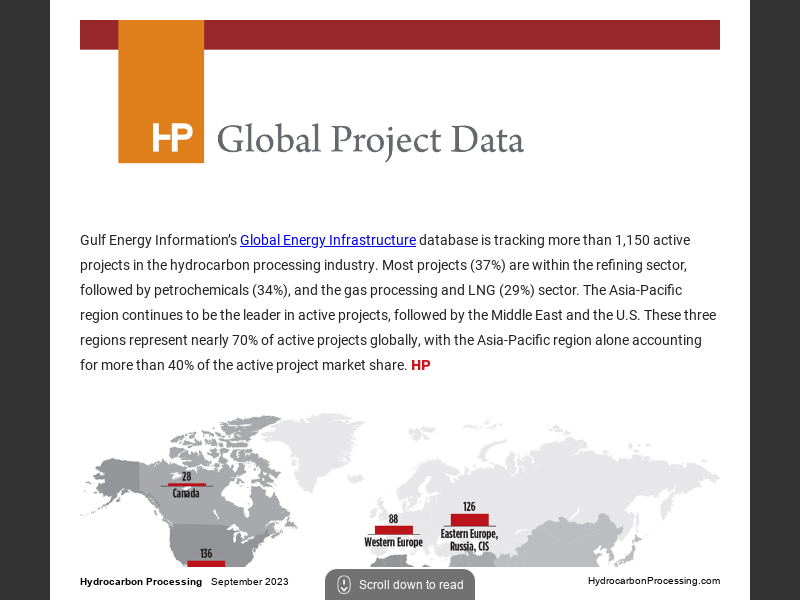Click the Western Europe label text
The height and width of the screenshot is (600, 800).
point(393,542)
